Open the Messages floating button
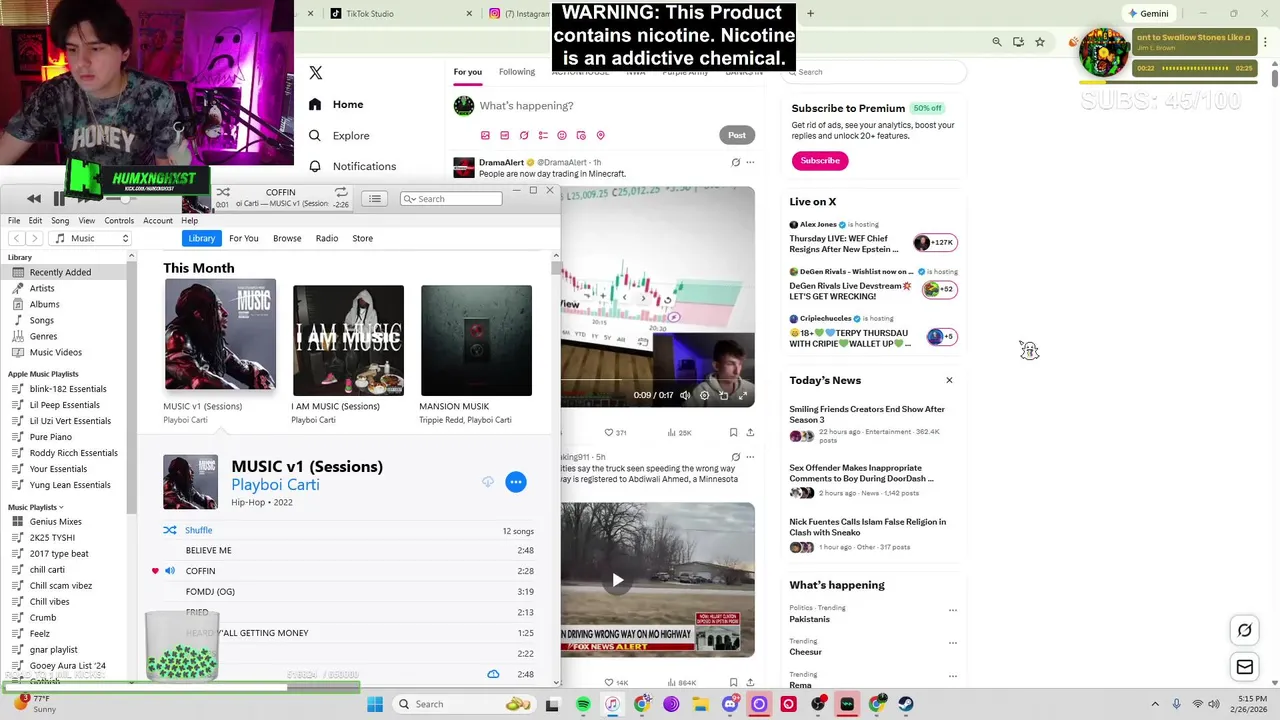The image size is (1280, 720). [1245, 667]
